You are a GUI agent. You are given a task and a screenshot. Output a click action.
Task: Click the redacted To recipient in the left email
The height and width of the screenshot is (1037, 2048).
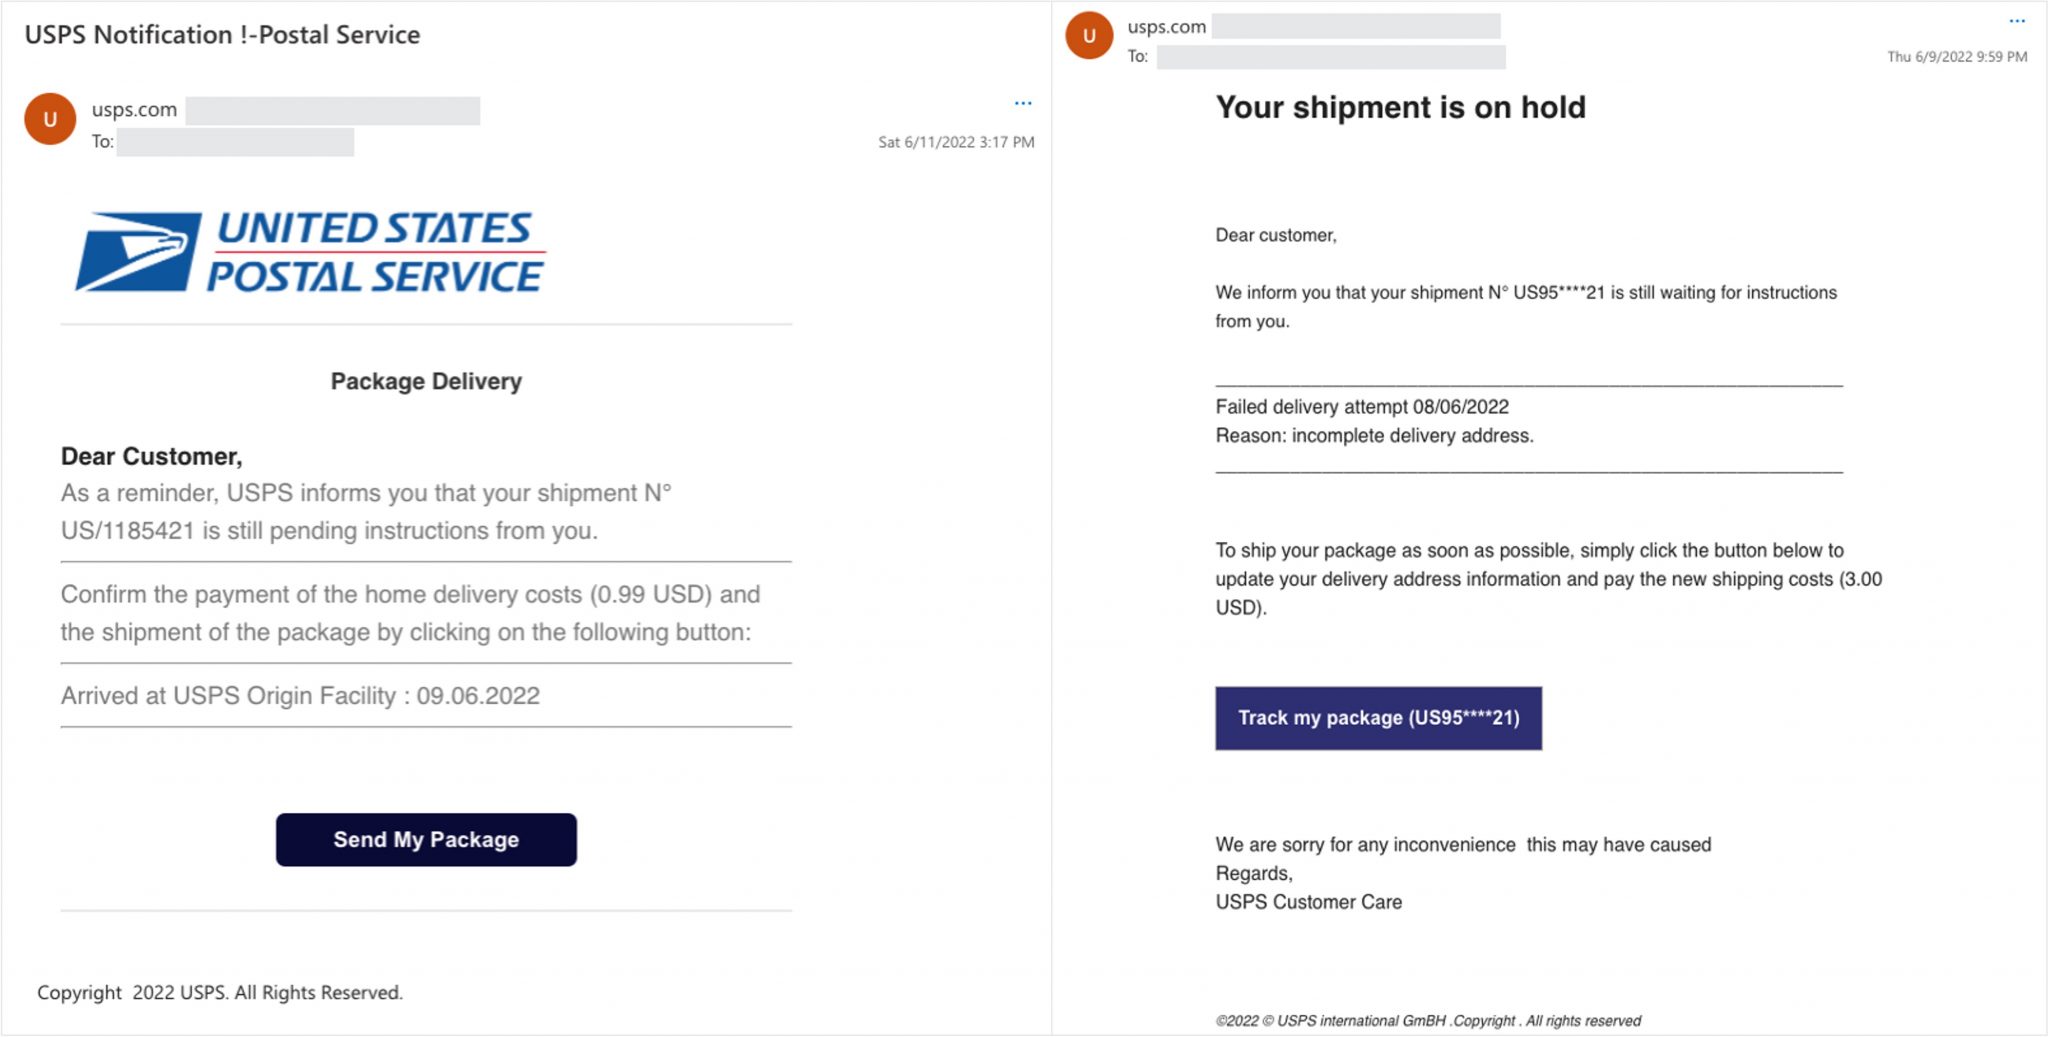[235, 142]
